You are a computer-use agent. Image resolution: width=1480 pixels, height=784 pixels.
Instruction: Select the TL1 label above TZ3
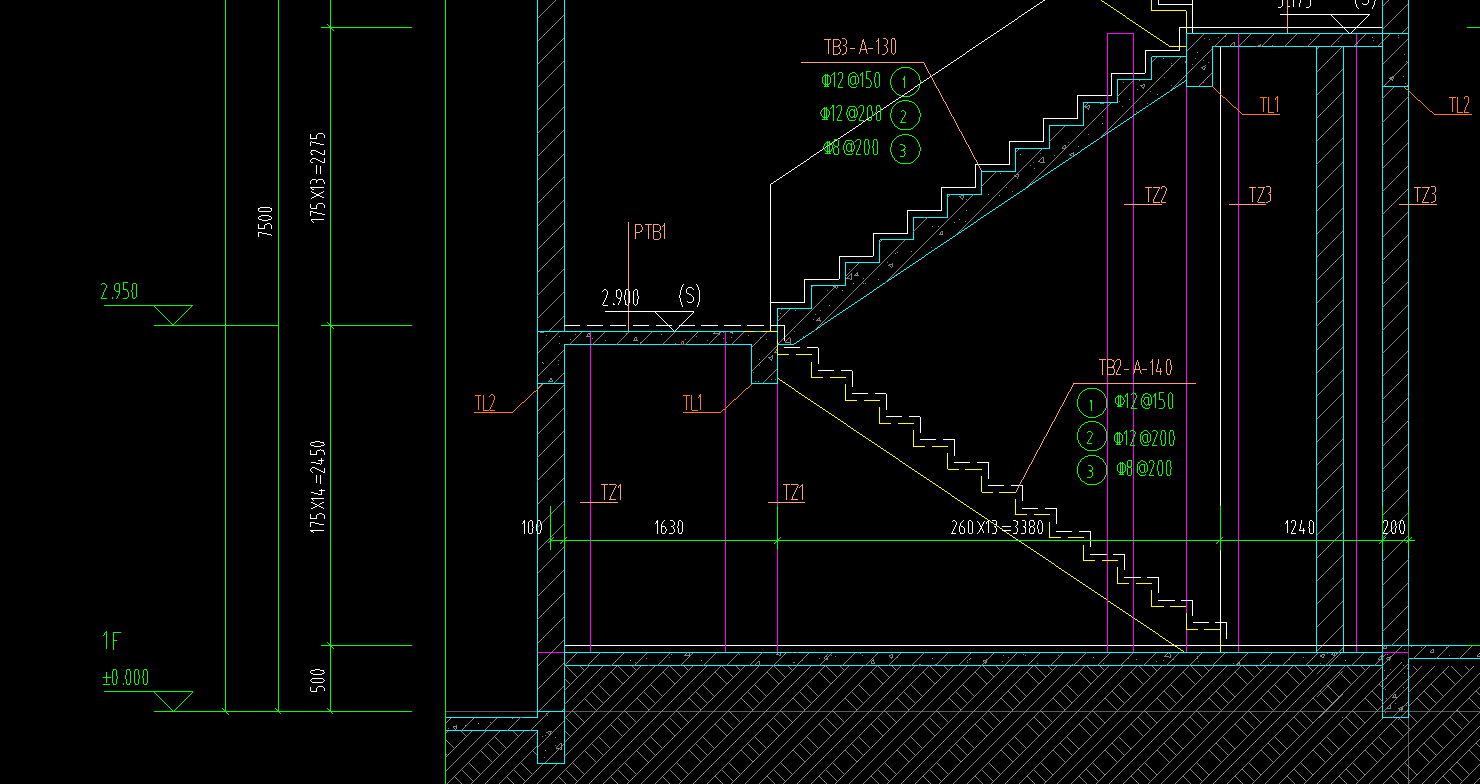(1268, 105)
